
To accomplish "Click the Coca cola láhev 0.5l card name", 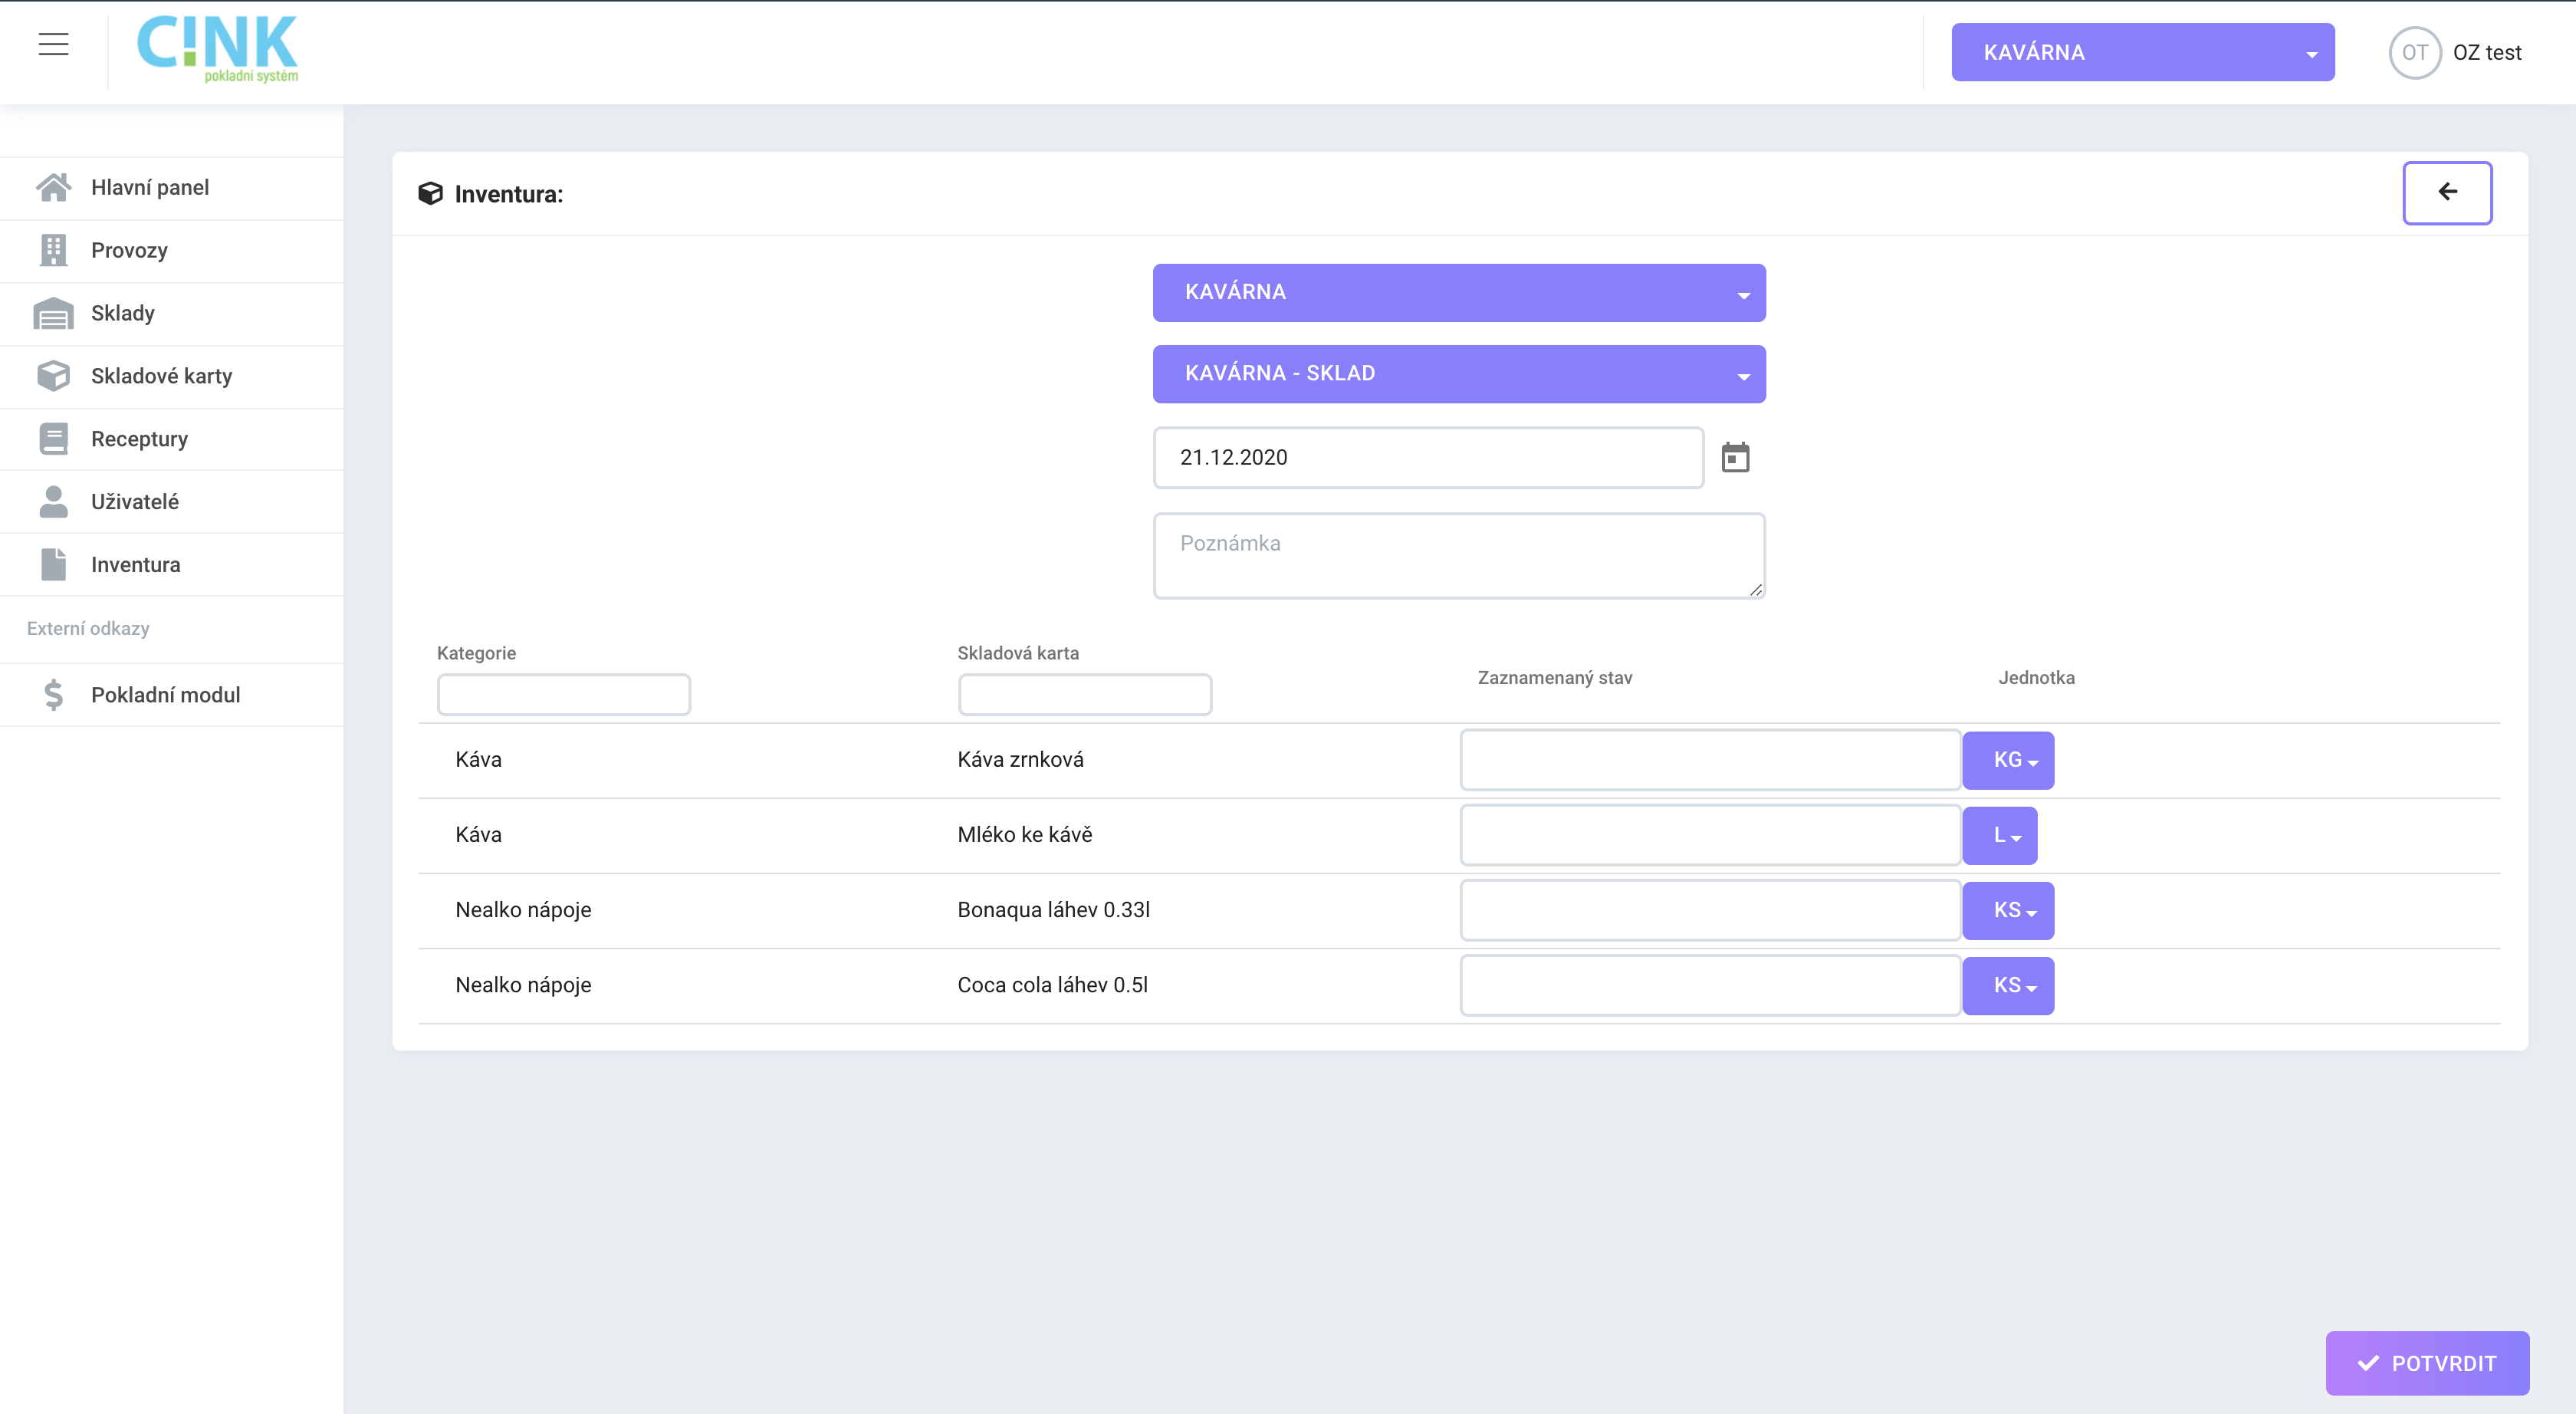I will pyautogui.click(x=1052, y=985).
